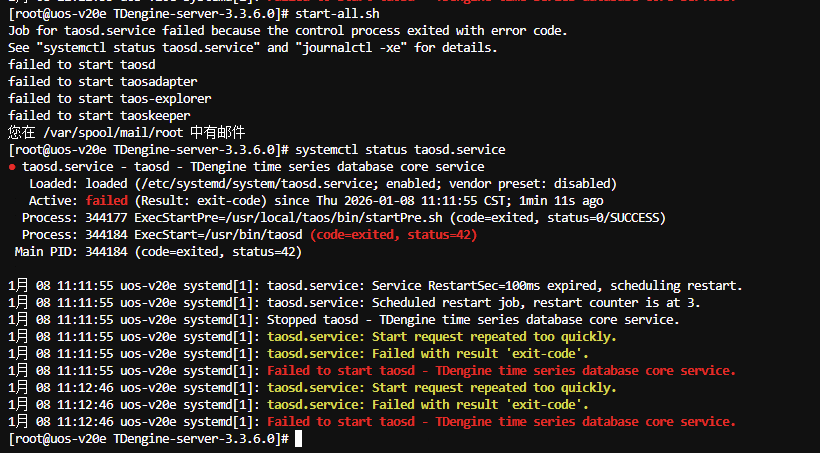Viewport: 820px width, 453px height.
Task: Click the /var/spool/mail/root mail notice
Action: coord(127,132)
